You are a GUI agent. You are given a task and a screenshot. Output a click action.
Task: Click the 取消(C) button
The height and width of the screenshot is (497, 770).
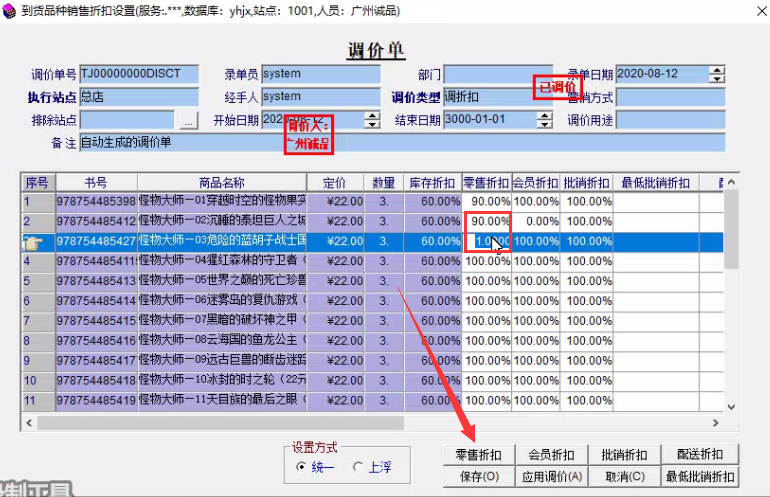pos(624,476)
